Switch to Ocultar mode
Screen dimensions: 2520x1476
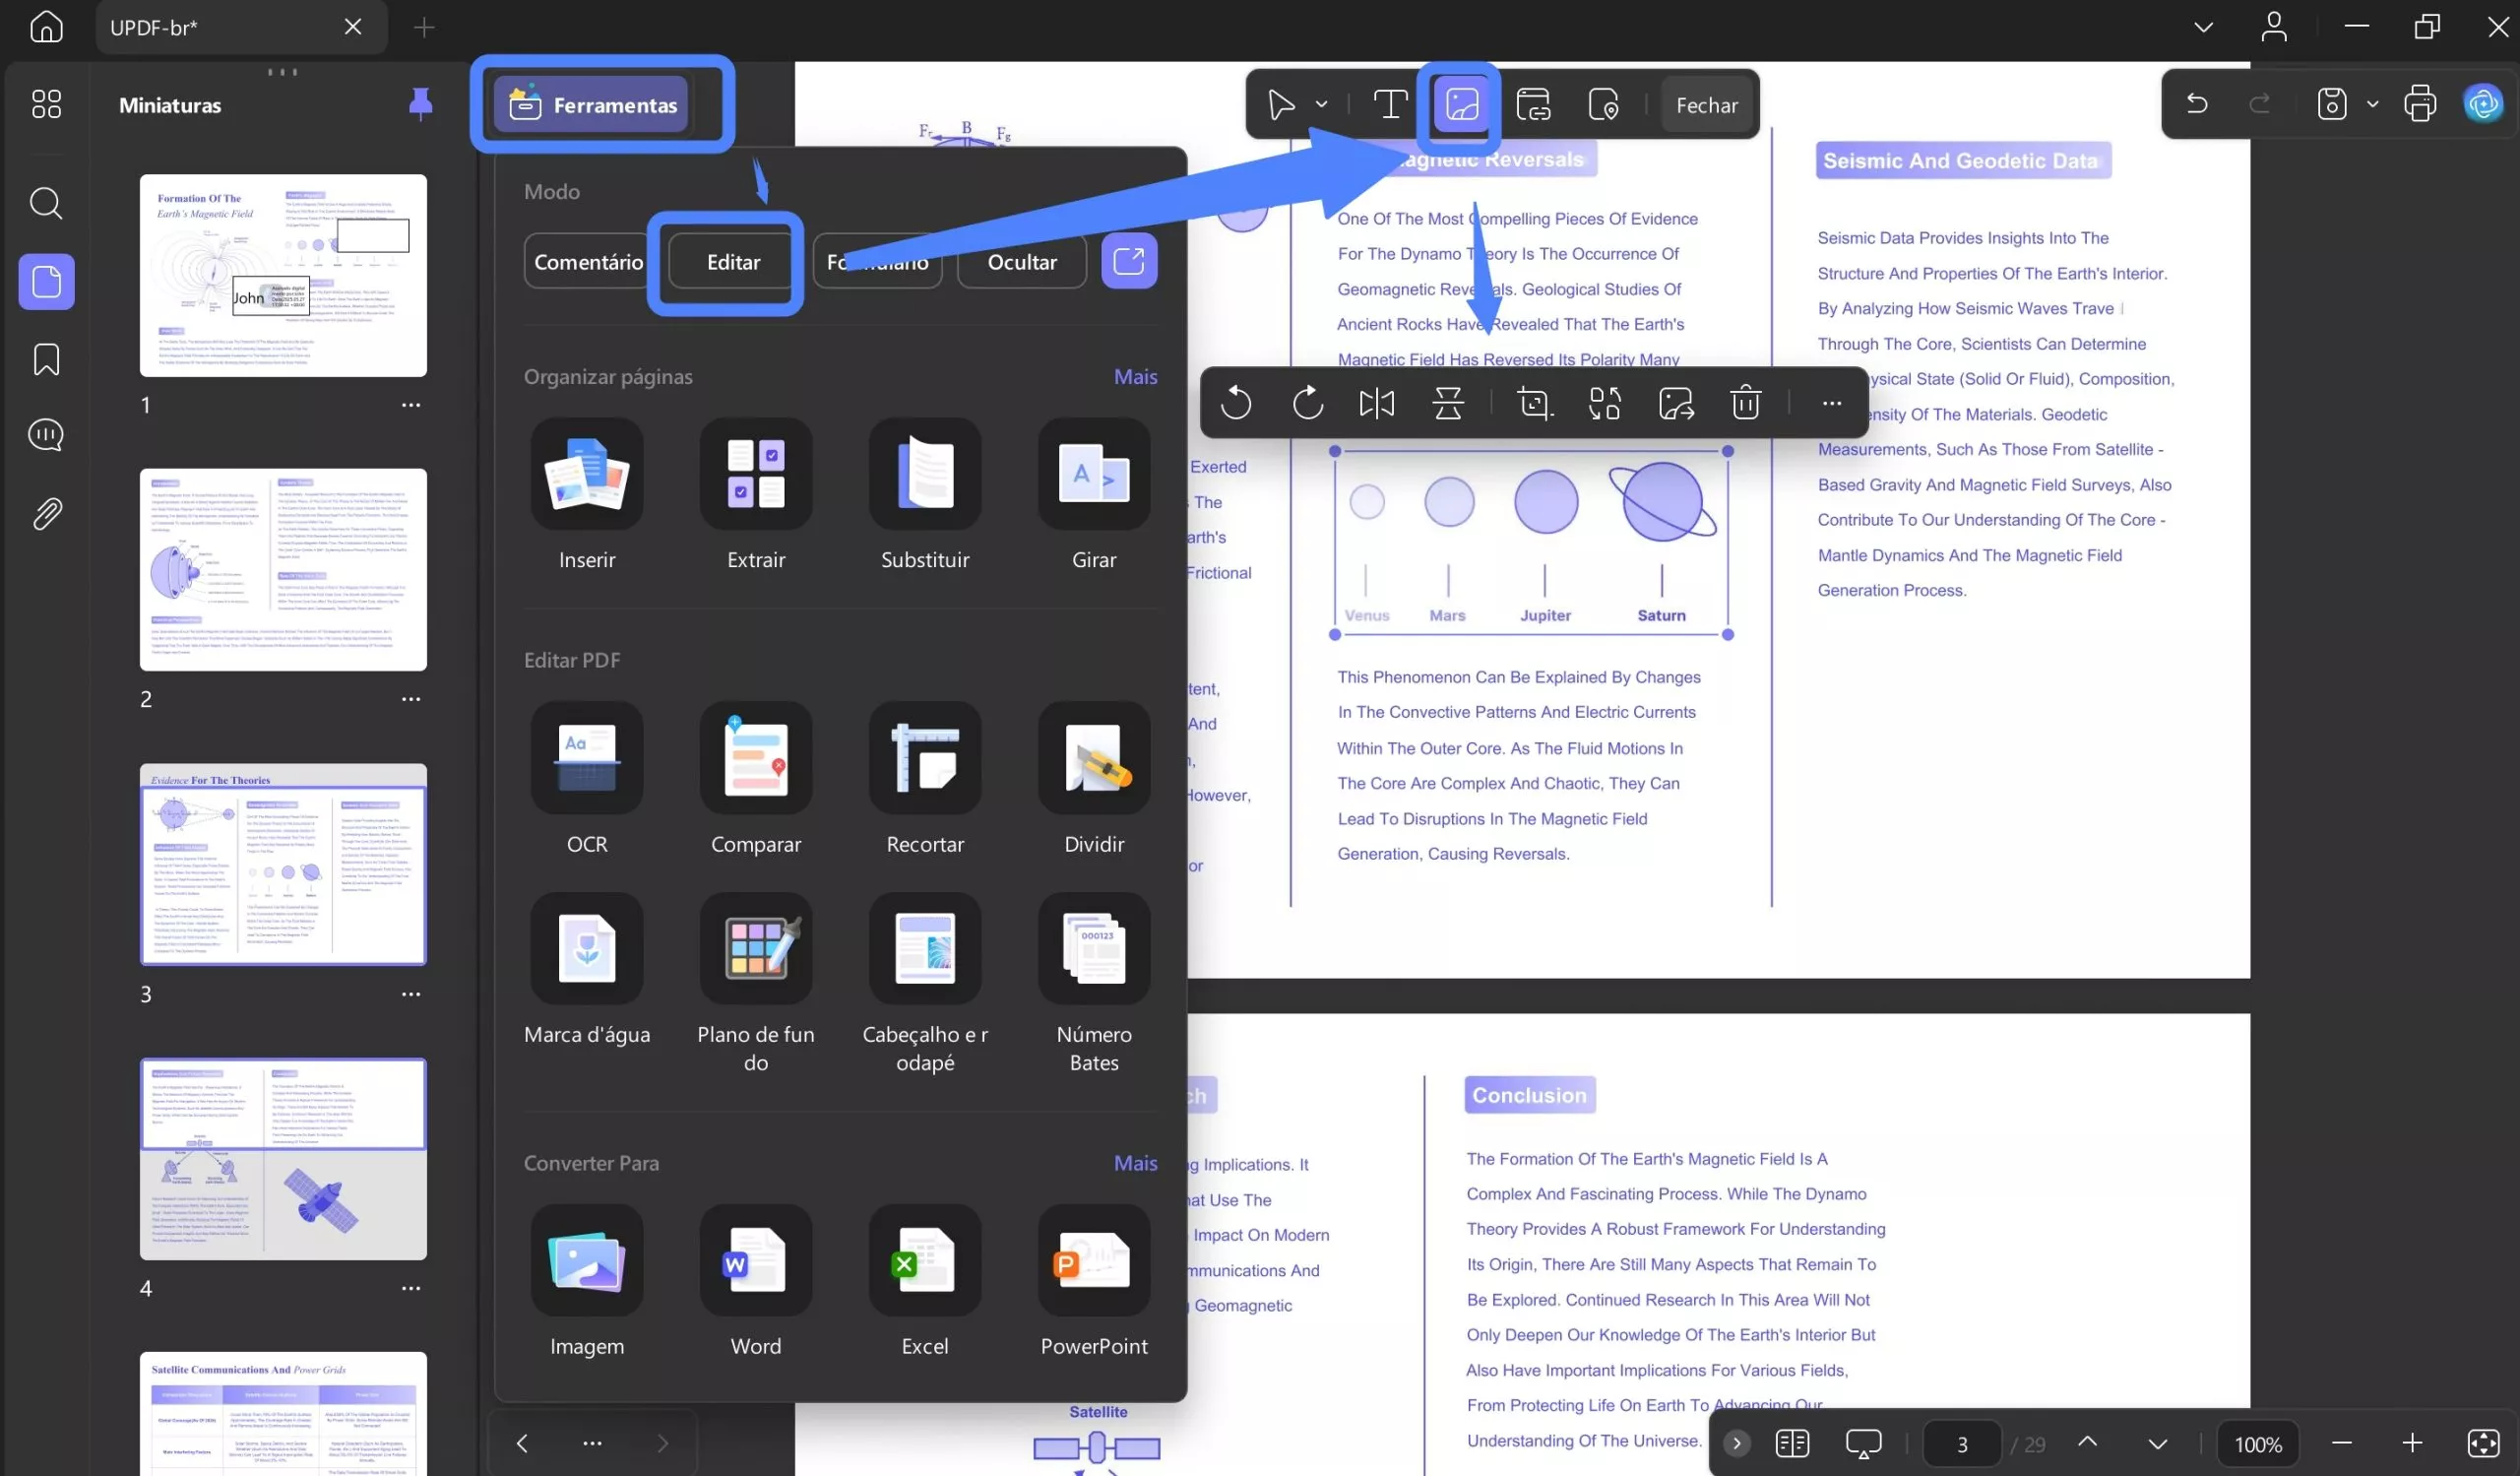(x=1021, y=262)
